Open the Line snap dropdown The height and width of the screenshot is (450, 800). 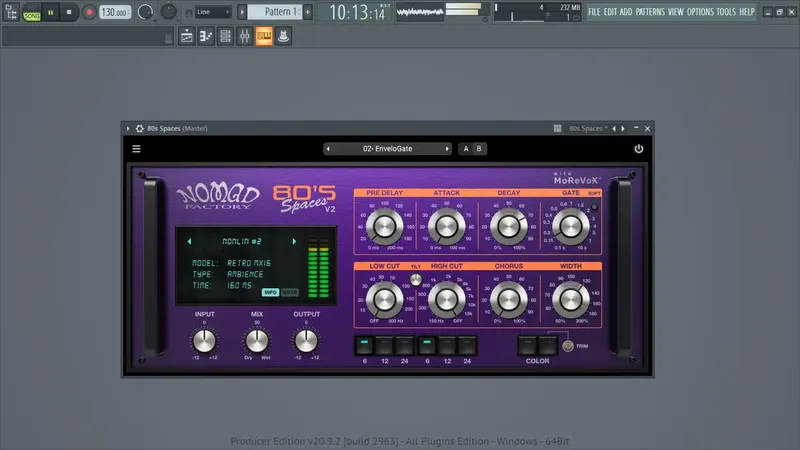pos(213,12)
